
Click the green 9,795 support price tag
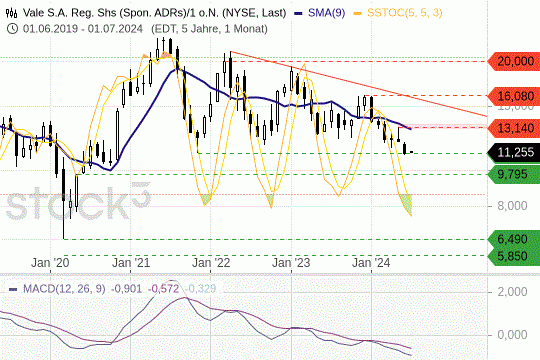(514, 174)
